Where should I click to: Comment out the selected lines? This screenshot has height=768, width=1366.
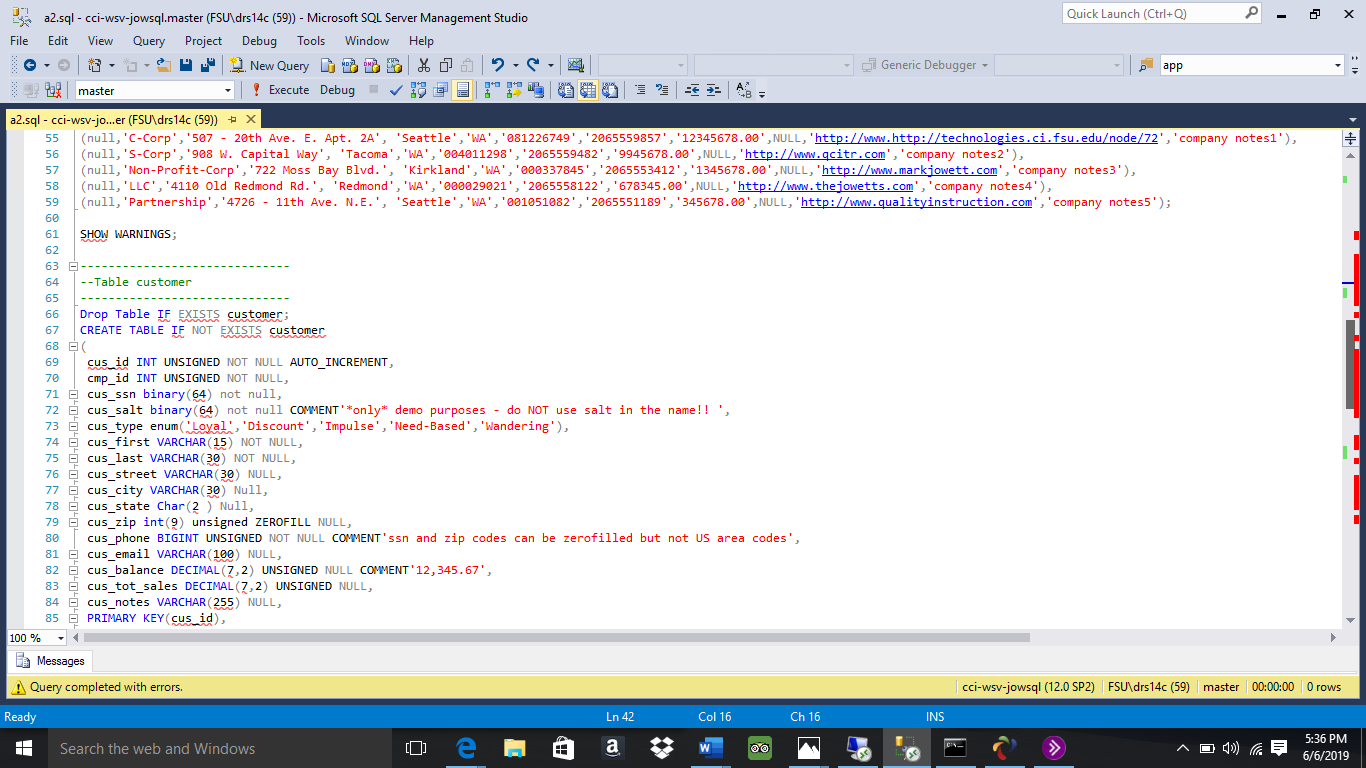(x=640, y=90)
